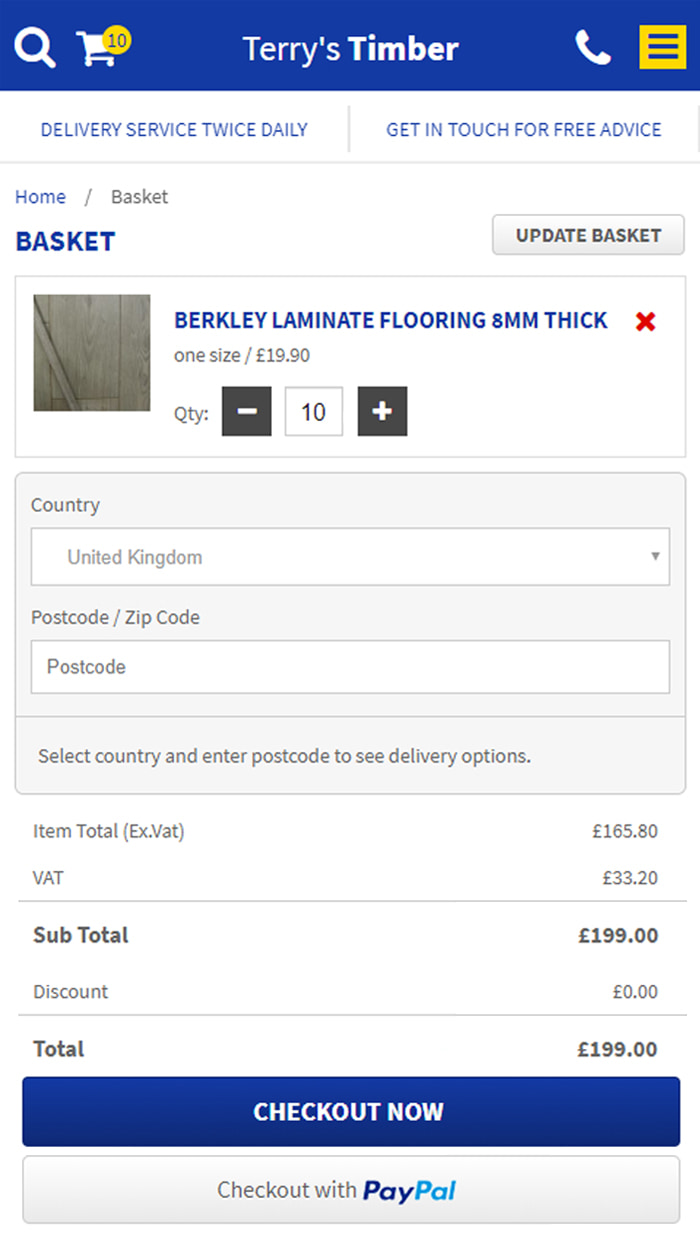Click the laminate flooring thumbnail
Screen dimensions: 700x1244
(x=92, y=353)
